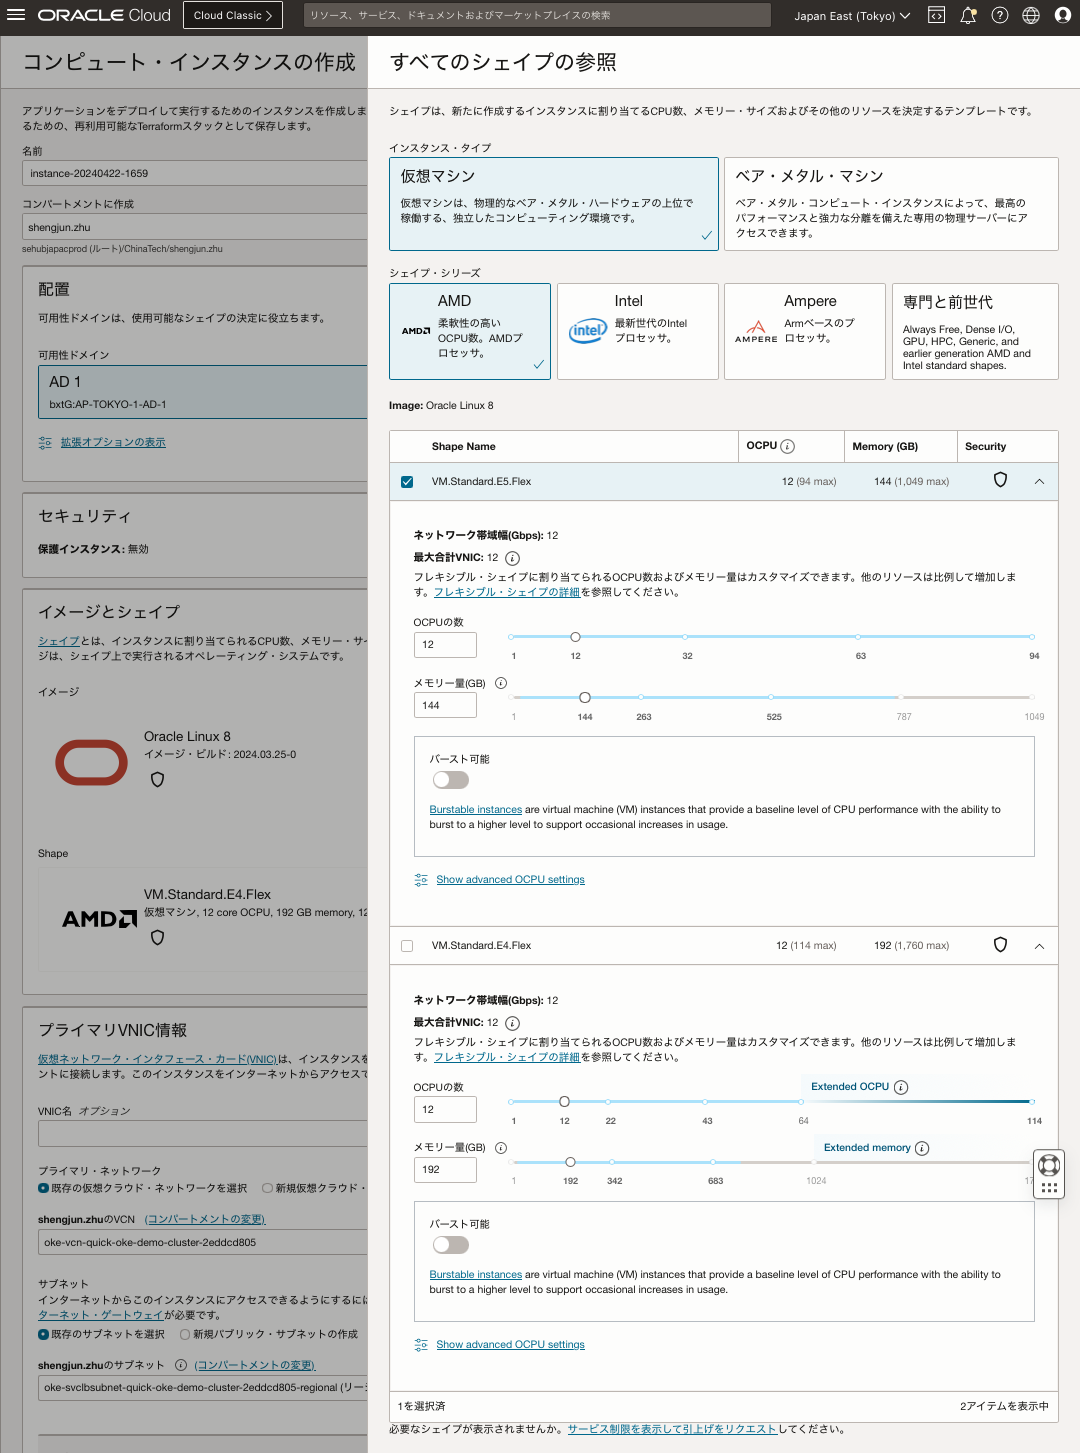Uncheck the VM.Standard.E5.Flex shape checkbox
This screenshot has height=1453, width=1080.
point(406,481)
